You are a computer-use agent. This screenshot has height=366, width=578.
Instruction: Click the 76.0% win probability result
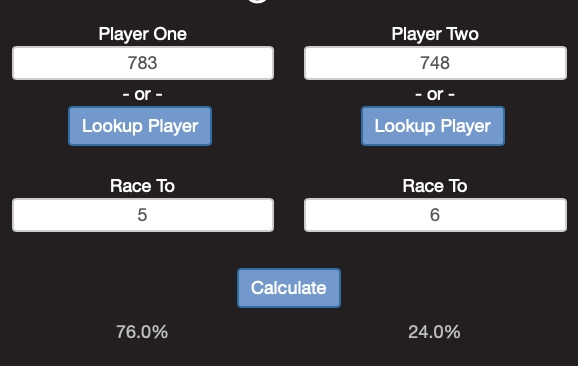[x=142, y=332]
